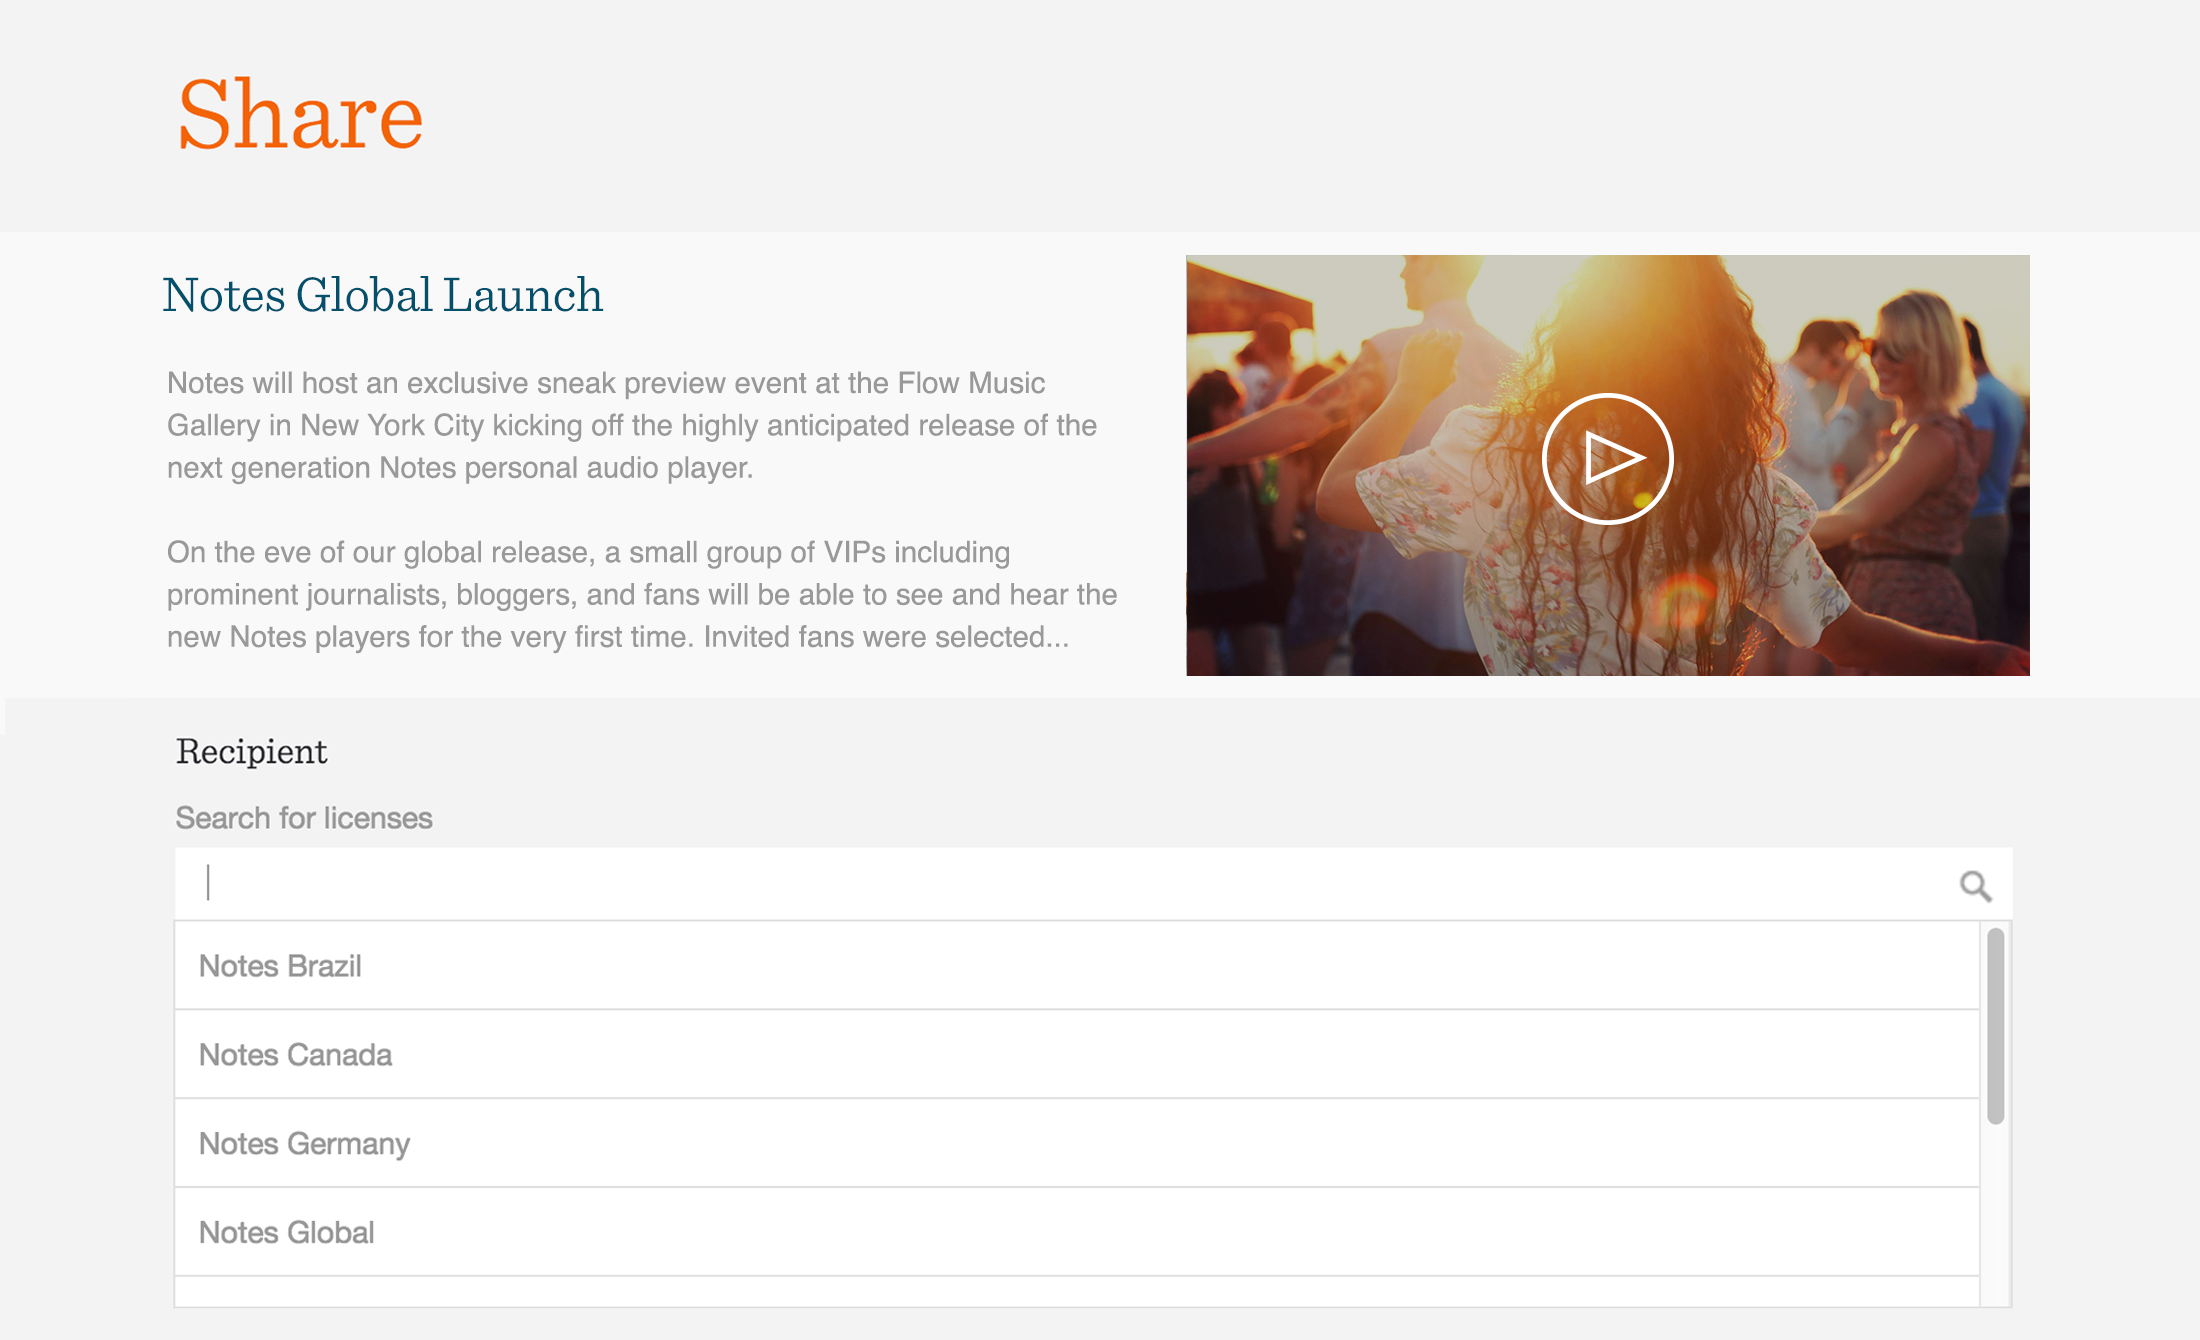Click the Search for licenses label

(x=304, y=818)
